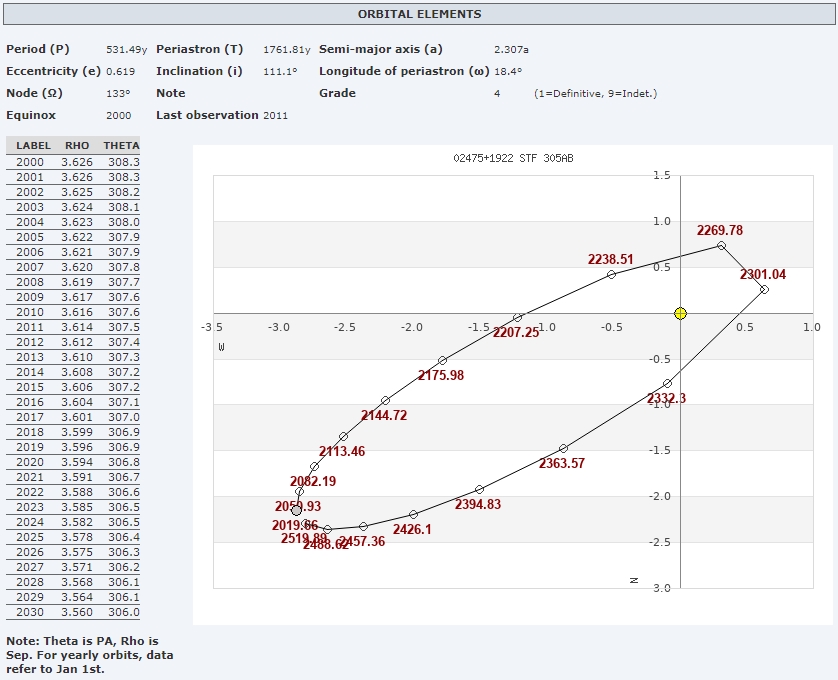Click the 2301.04 orbit point circle

click(x=764, y=289)
